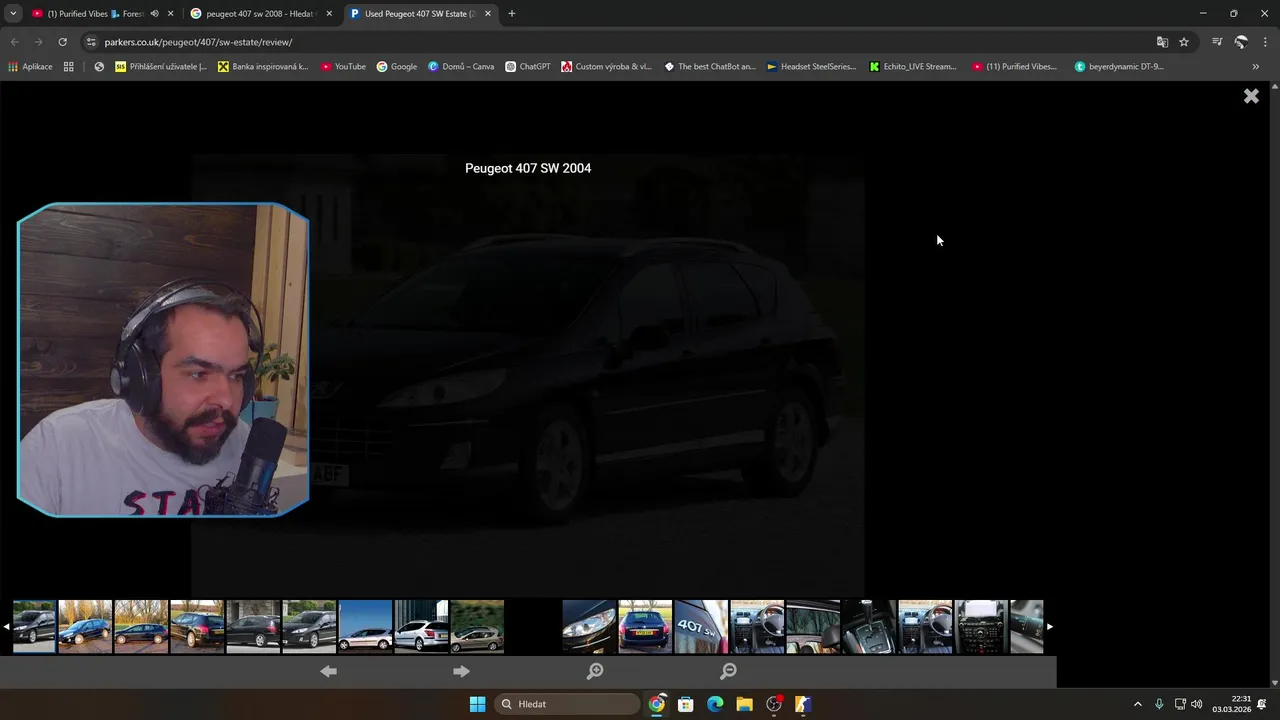This screenshot has height=720, width=1280.
Task: Open silver car against blue sky thumbnail
Action: coord(365,626)
